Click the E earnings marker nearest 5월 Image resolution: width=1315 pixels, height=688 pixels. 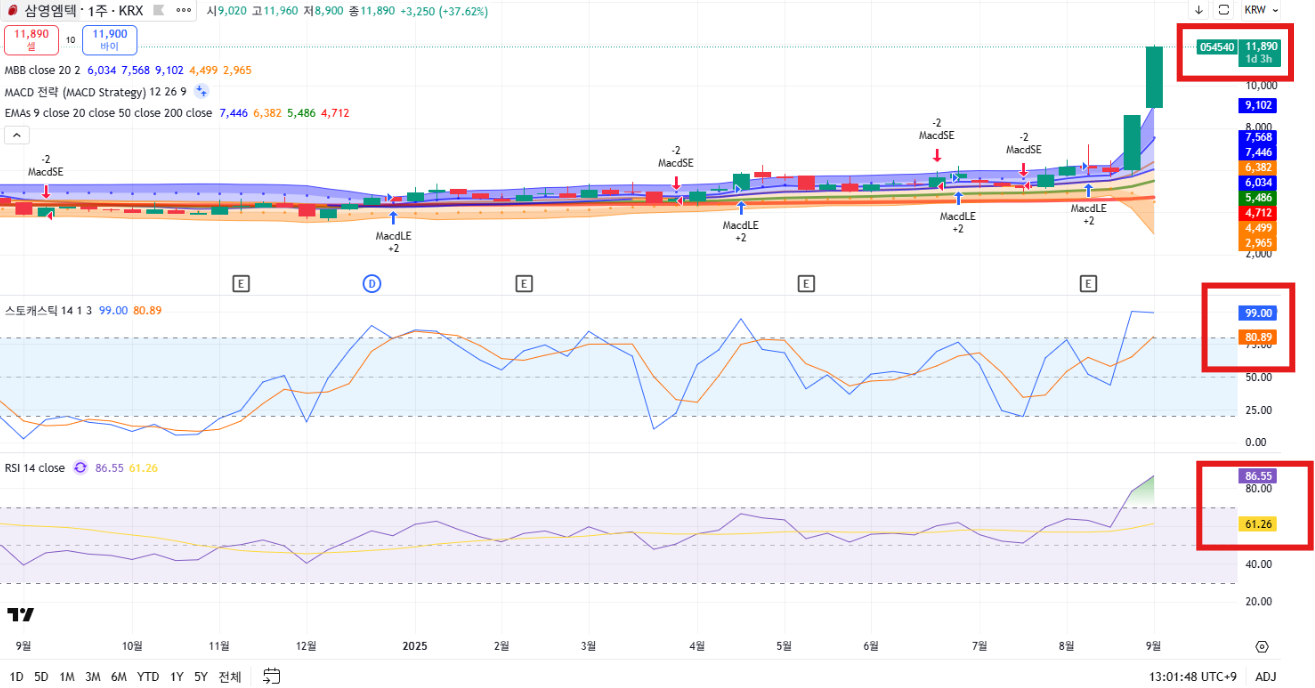point(805,284)
